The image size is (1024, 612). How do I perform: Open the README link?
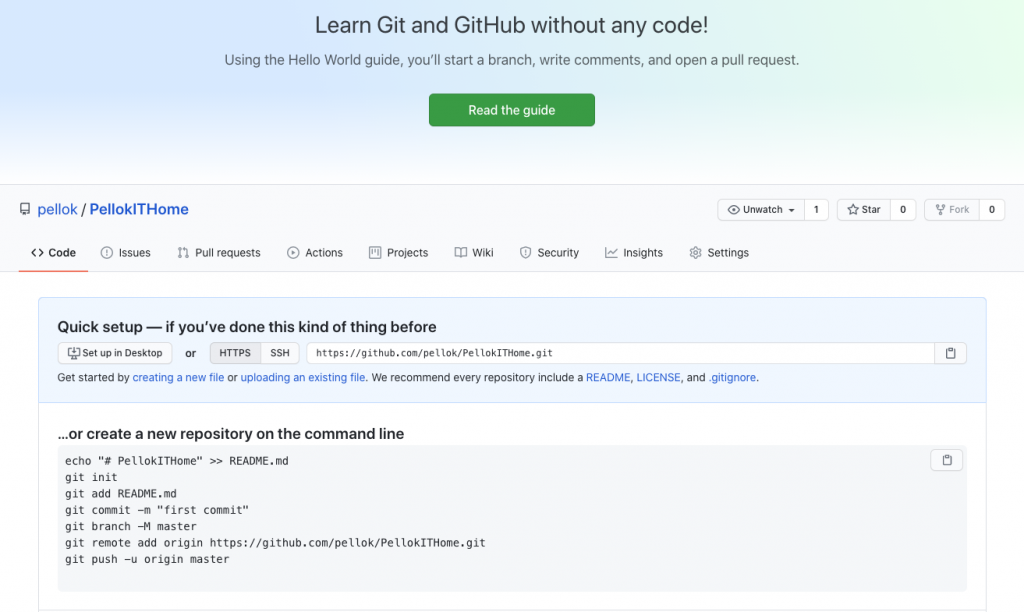click(x=608, y=378)
